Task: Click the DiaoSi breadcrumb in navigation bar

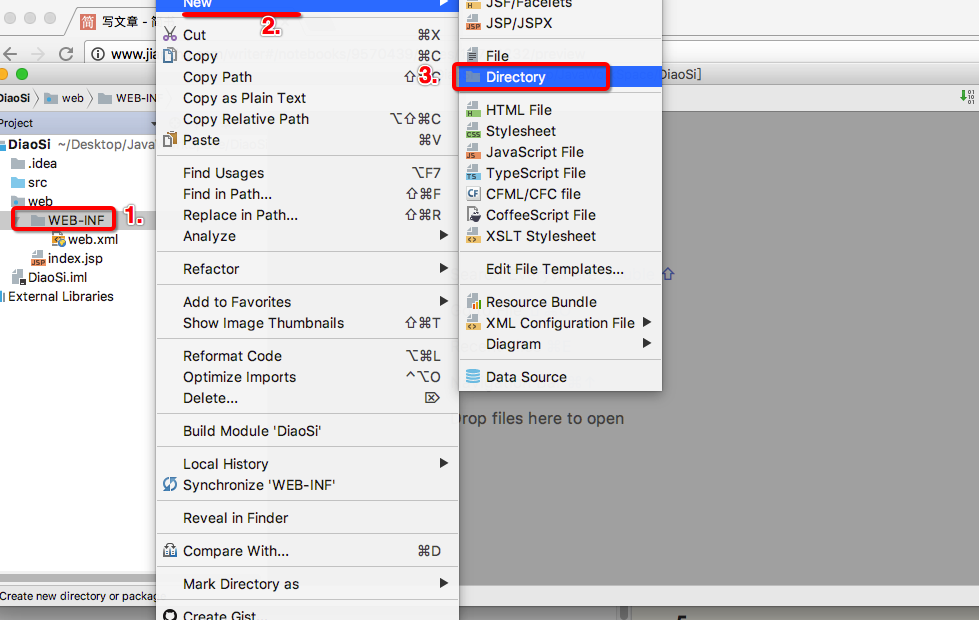Action: pos(15,98)
